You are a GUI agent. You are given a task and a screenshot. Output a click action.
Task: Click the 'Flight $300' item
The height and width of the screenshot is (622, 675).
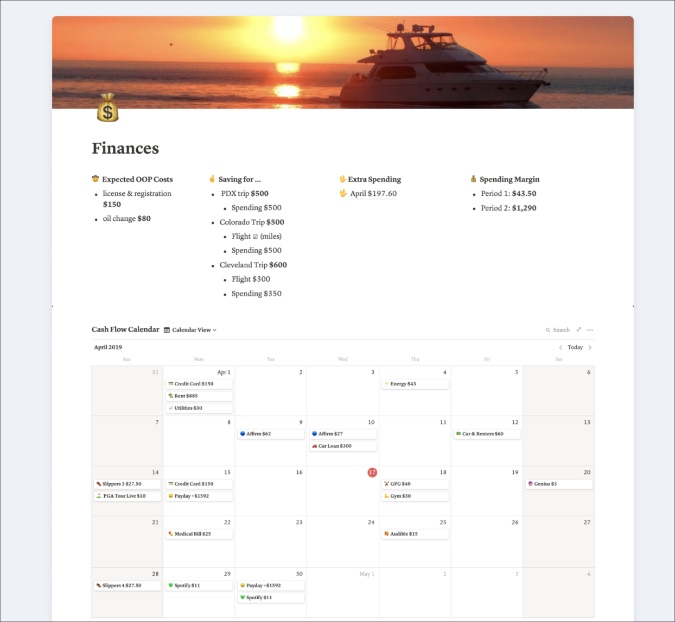coord(251,279)
